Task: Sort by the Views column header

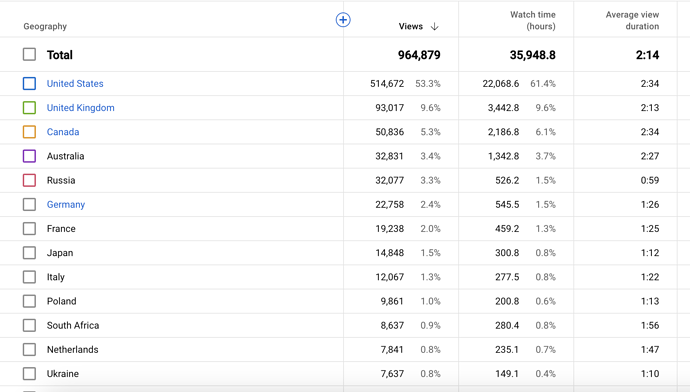Action: (x=411, y=26)
